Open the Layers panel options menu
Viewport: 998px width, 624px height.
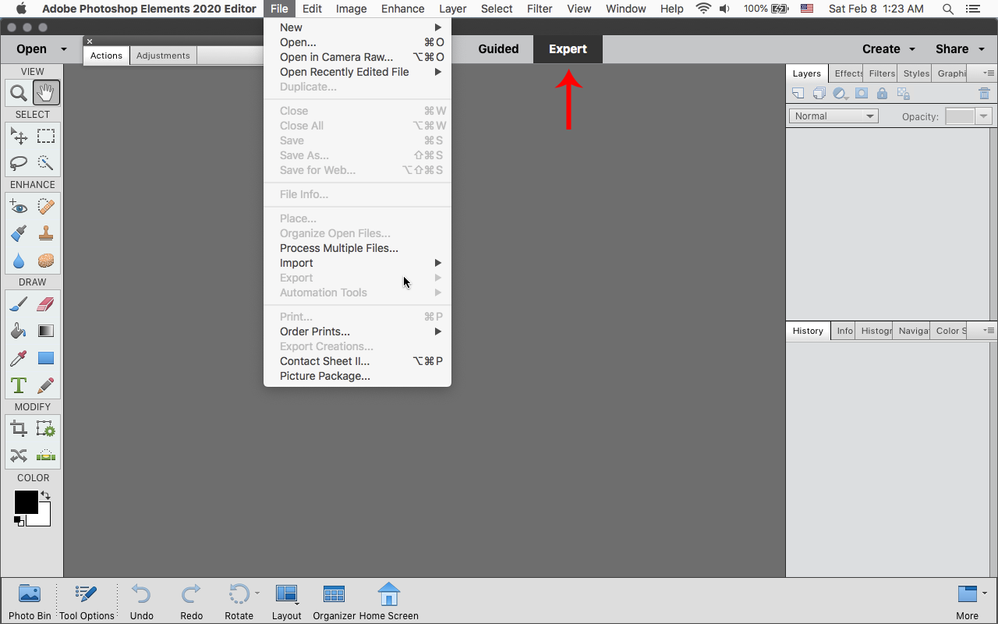pyautogui.click(x=988, y=73)
